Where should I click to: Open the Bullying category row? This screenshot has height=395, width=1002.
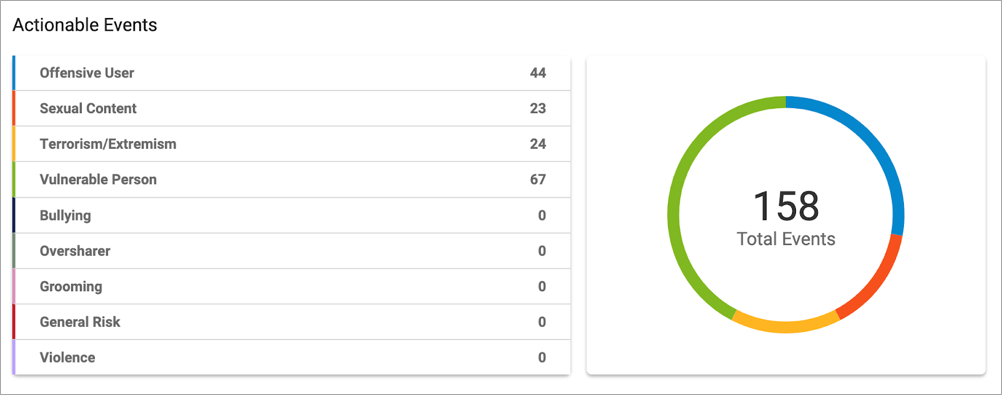pyautogui.click(x=291, y=215)
